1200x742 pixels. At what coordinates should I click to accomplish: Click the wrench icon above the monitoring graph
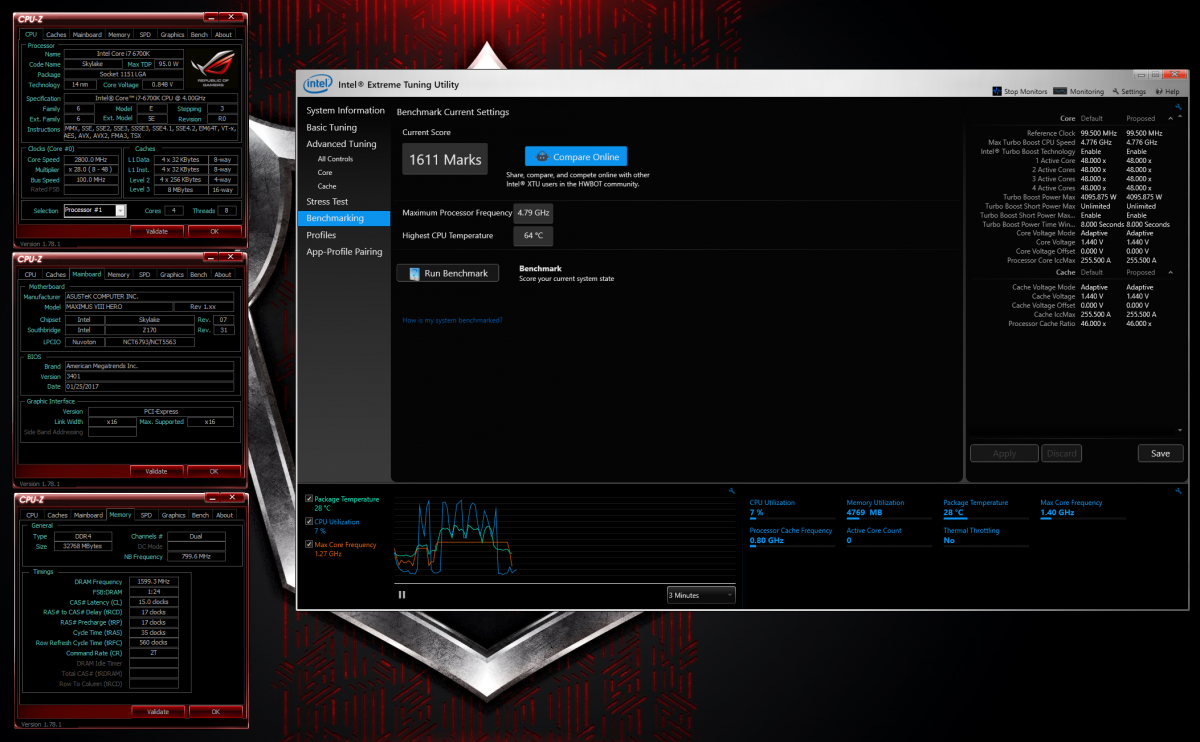(x=731, y=491)
